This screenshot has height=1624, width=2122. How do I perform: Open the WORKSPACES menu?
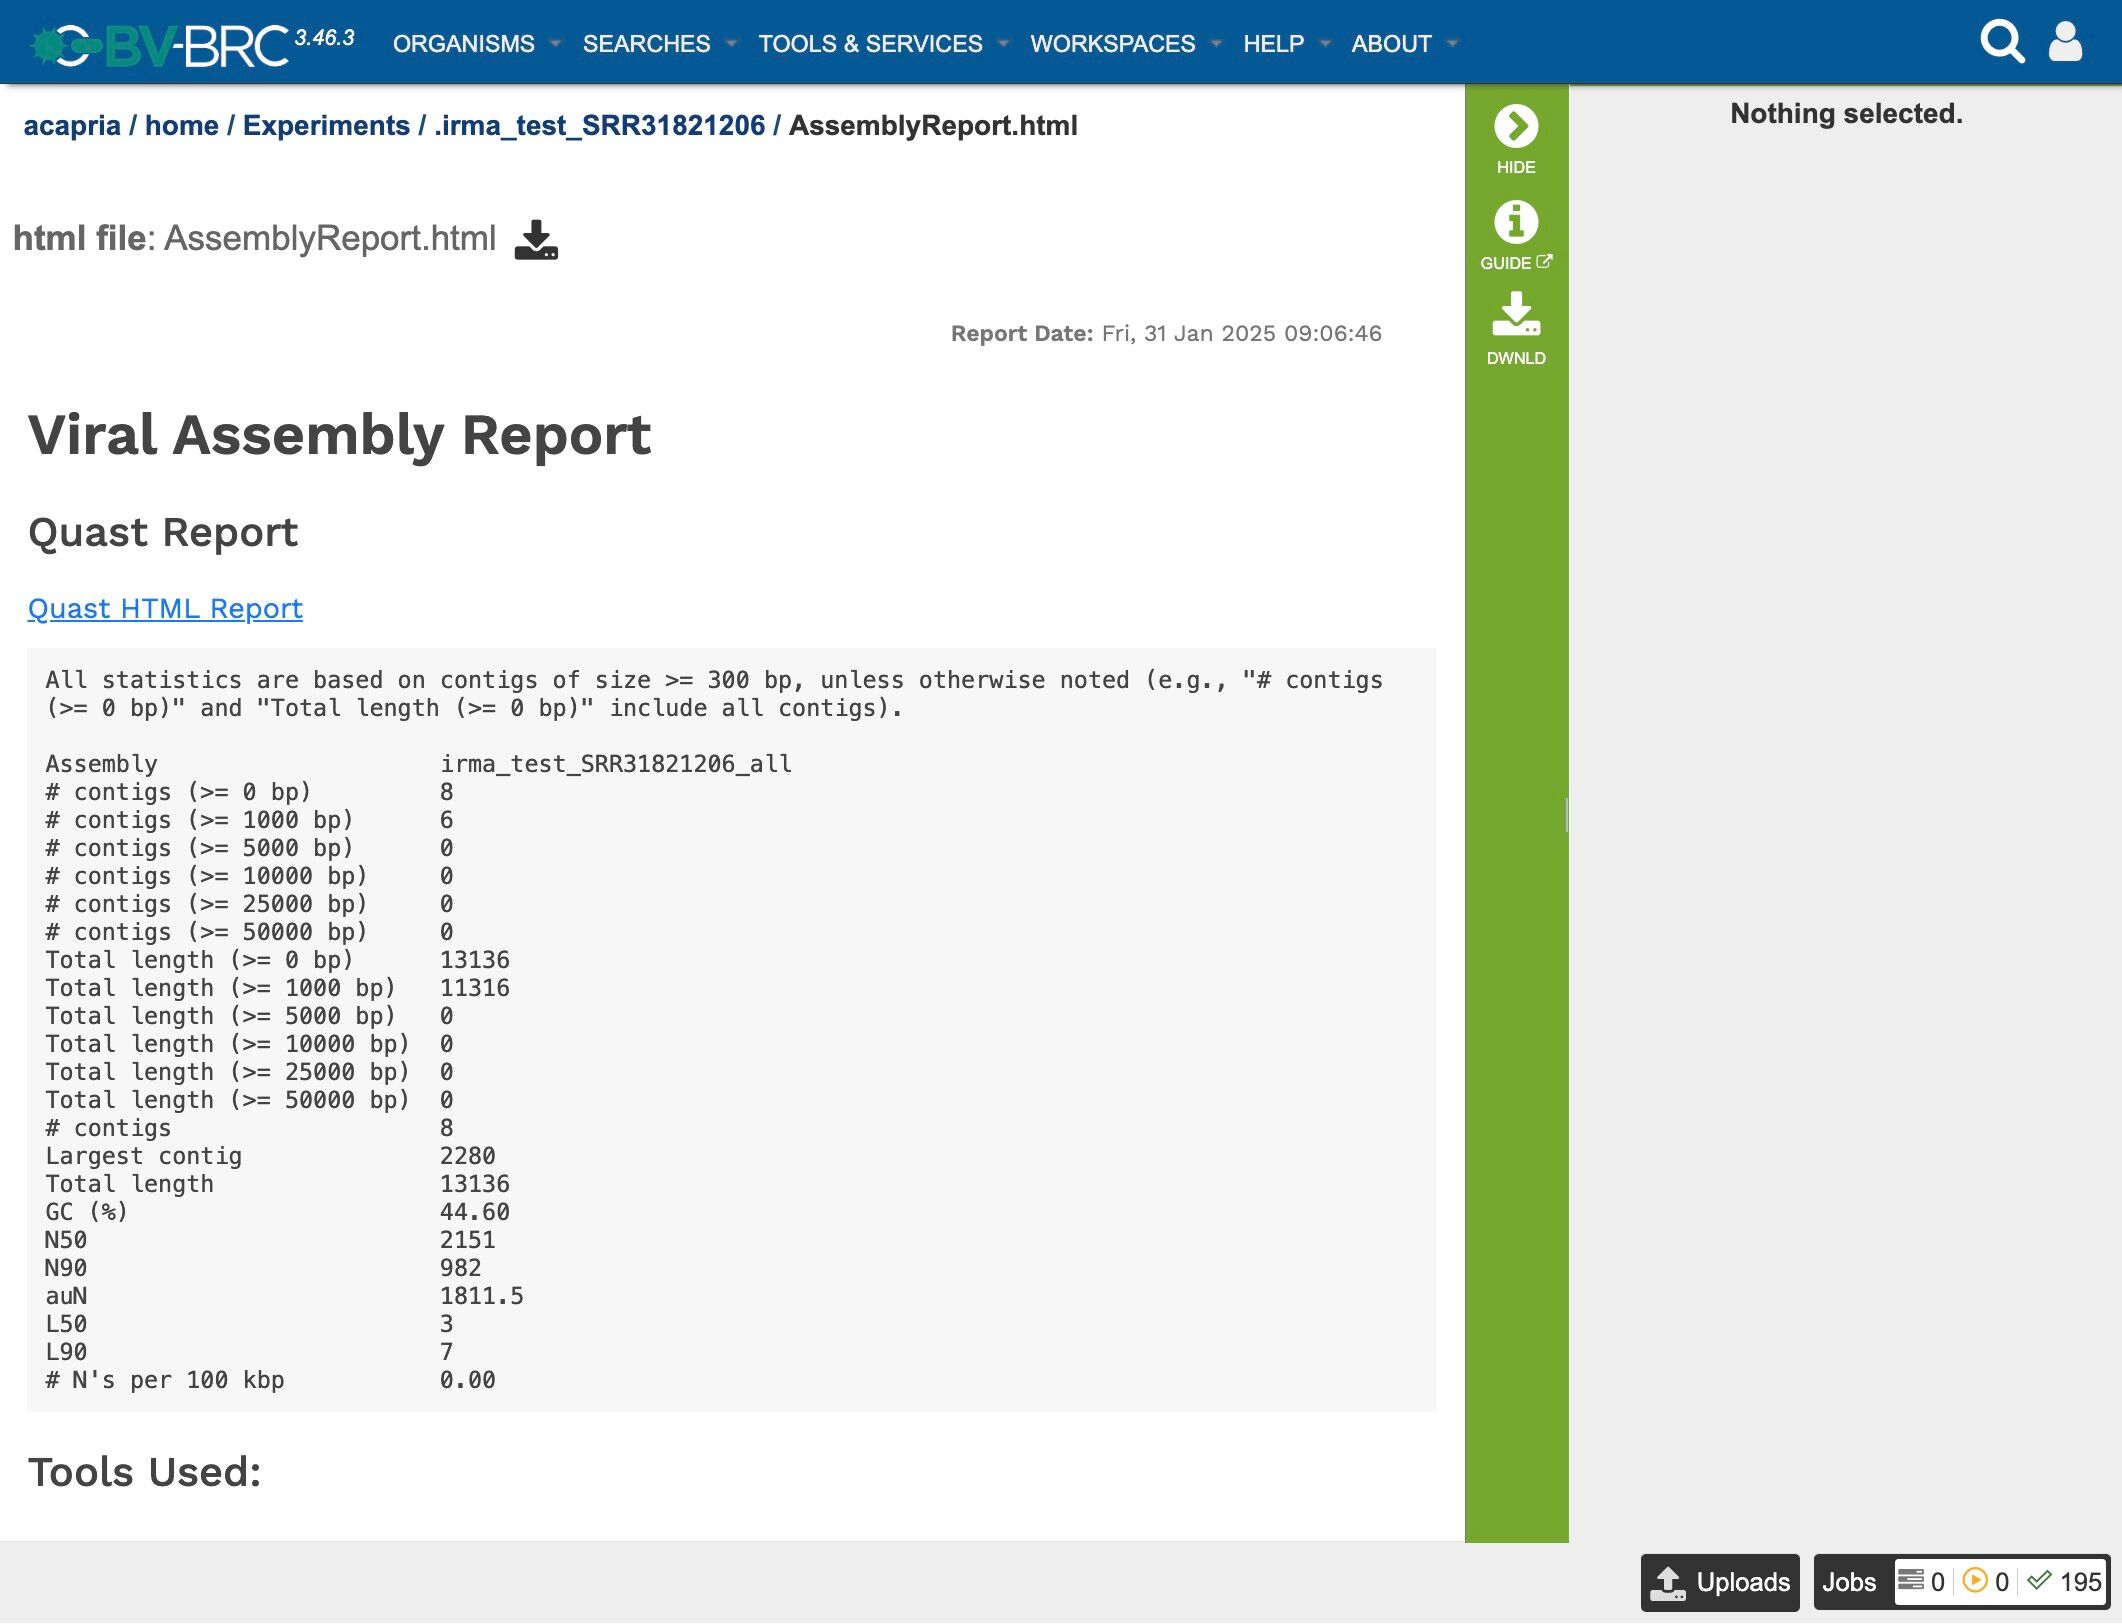[1112, 44]
